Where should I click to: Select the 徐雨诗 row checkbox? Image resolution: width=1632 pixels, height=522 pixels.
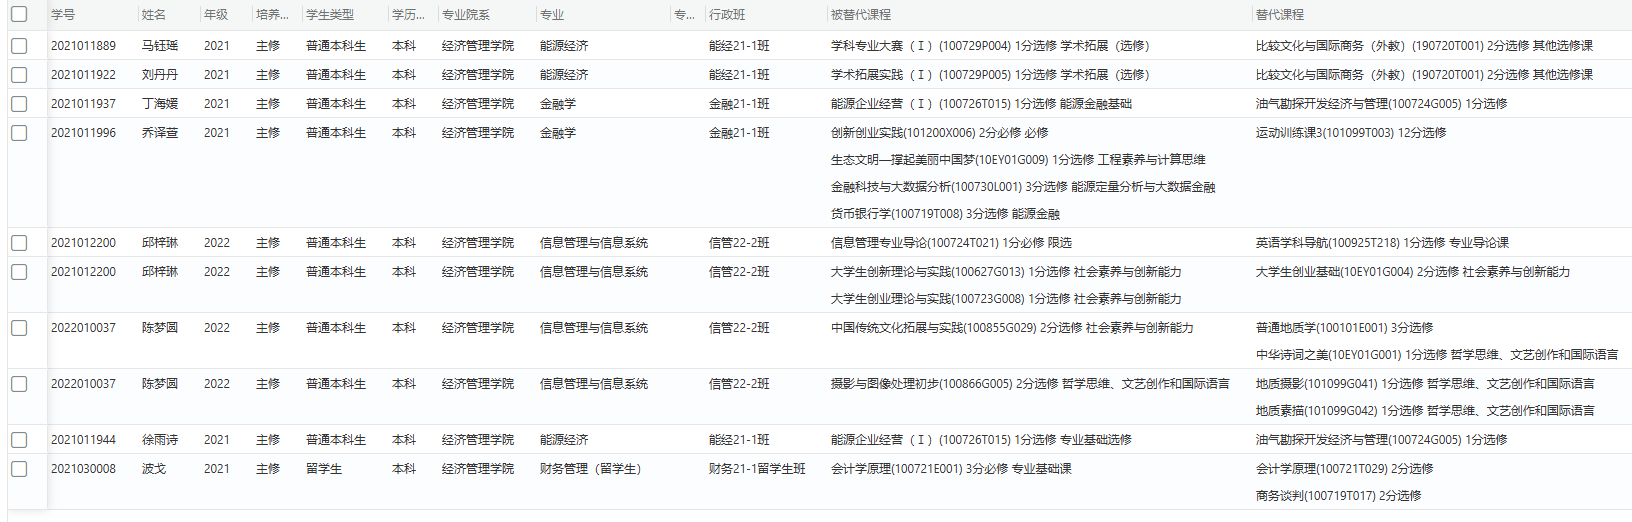coord(19,440)
